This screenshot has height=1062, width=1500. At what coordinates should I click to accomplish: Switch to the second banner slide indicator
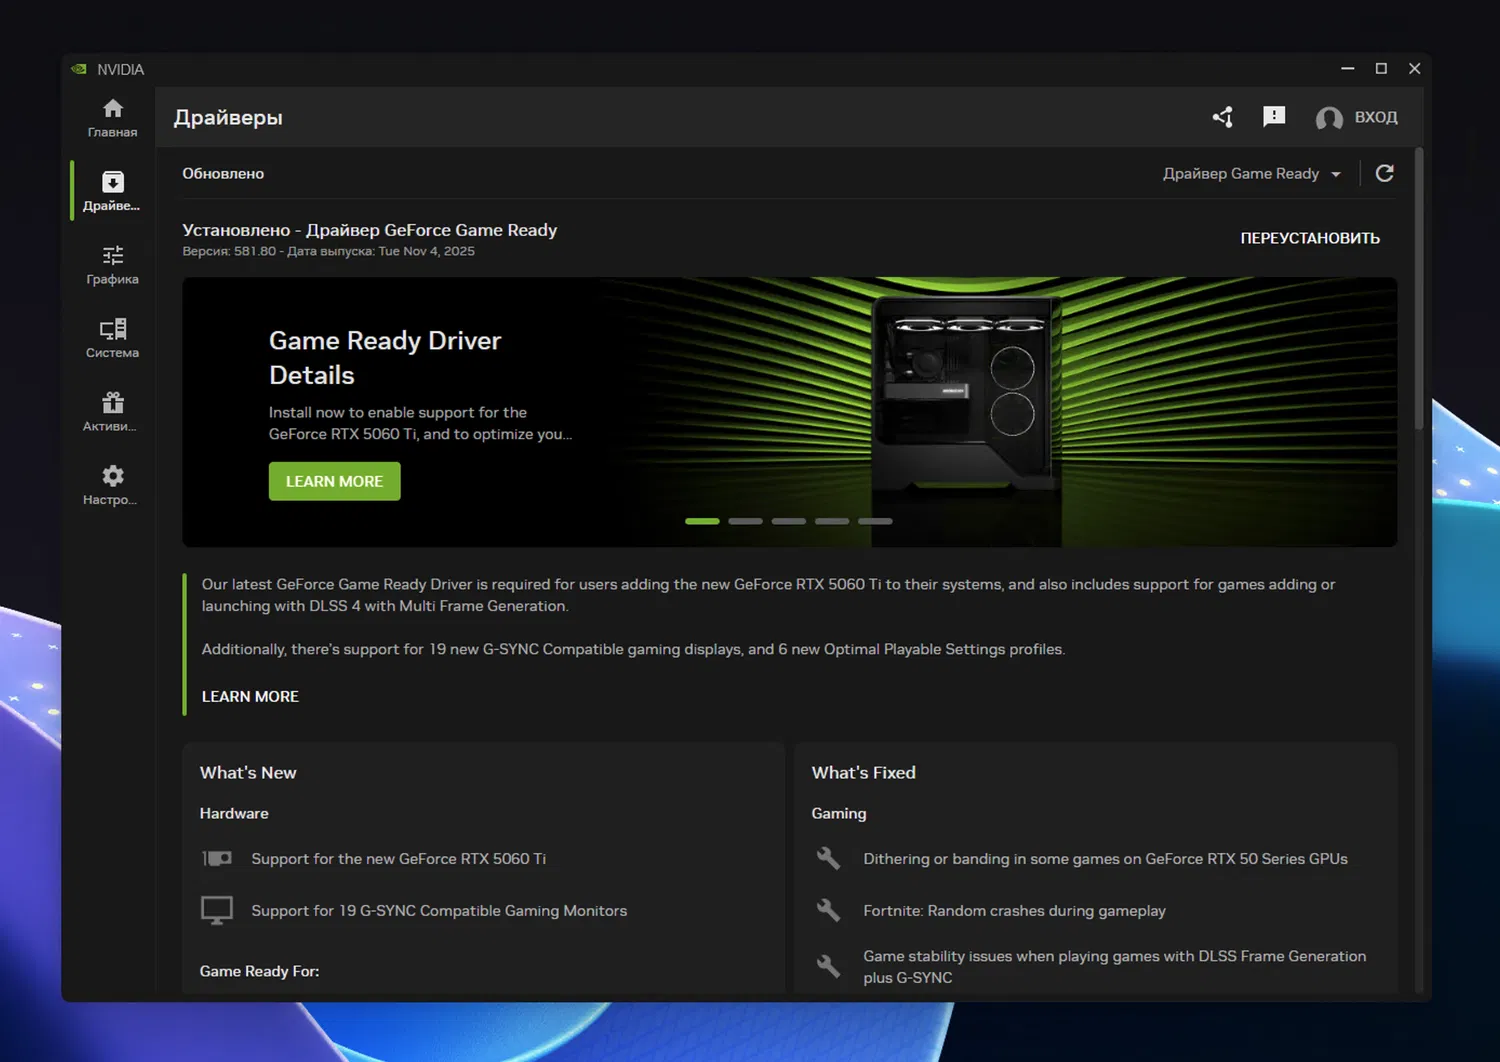(x=745, y=521)
